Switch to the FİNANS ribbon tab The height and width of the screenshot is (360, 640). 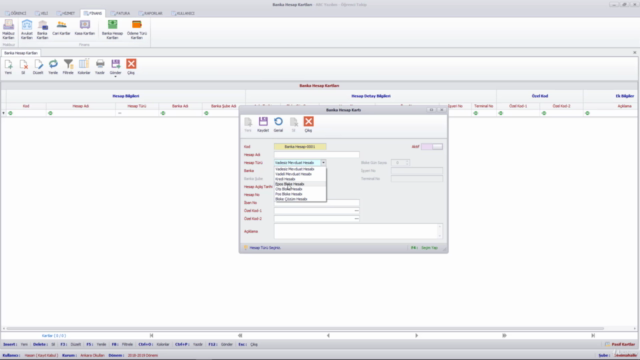point(93,13)
